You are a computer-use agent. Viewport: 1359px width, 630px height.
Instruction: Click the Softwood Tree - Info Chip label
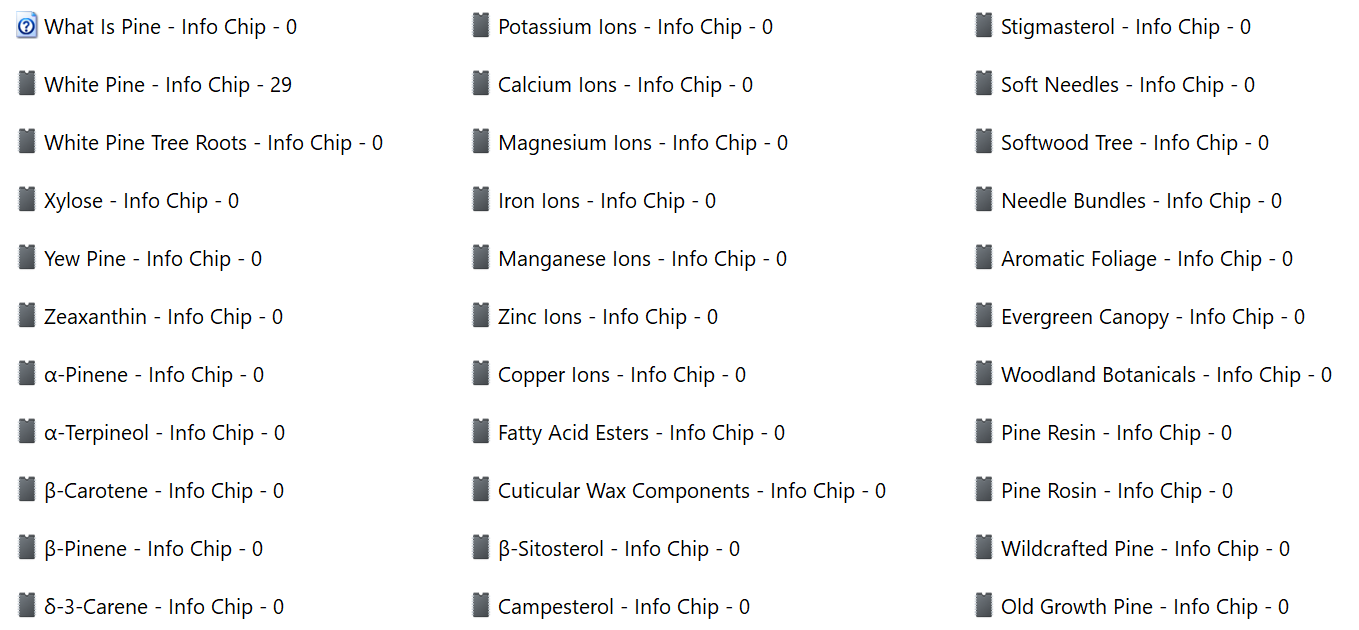click(x=1135, y=143)
